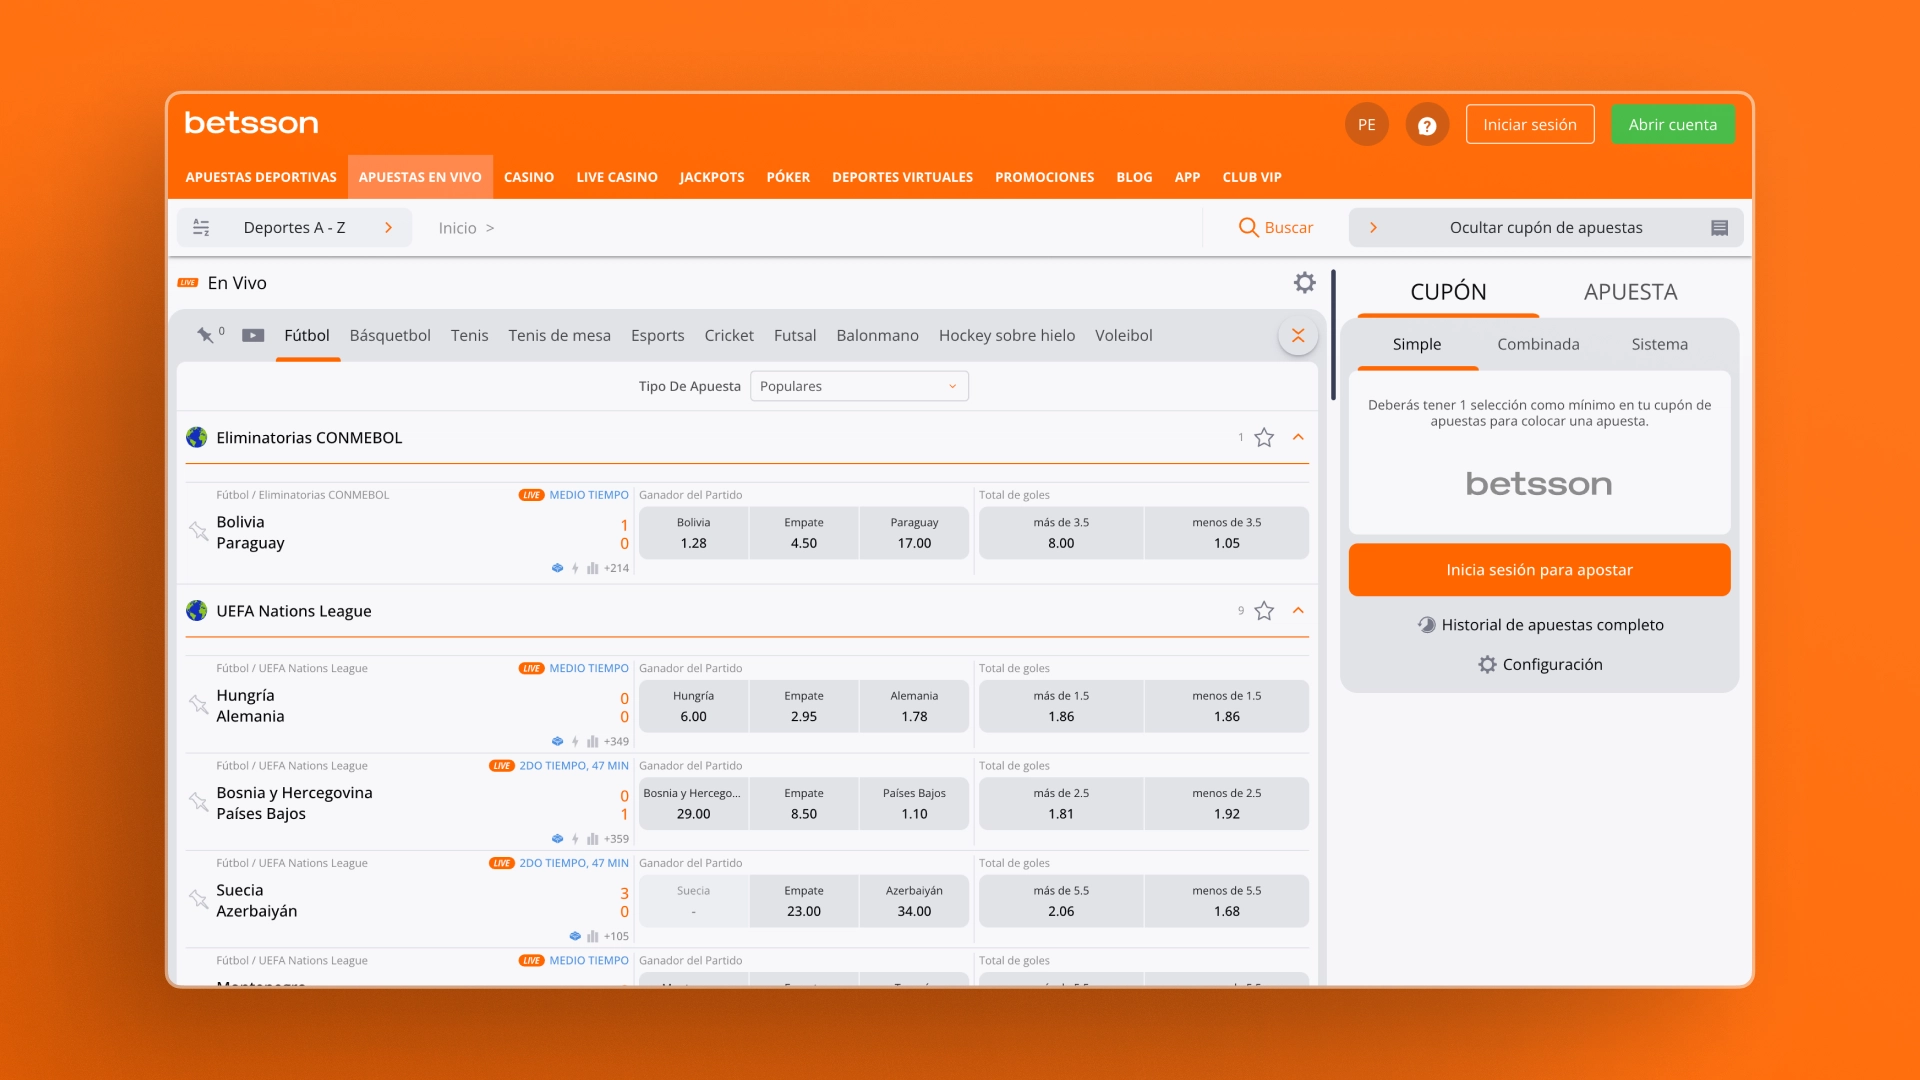The width and height of the screenshot is (1920, 1080).
Task: Favorite UEFA Nations League with star
Action: point(1264,611)
